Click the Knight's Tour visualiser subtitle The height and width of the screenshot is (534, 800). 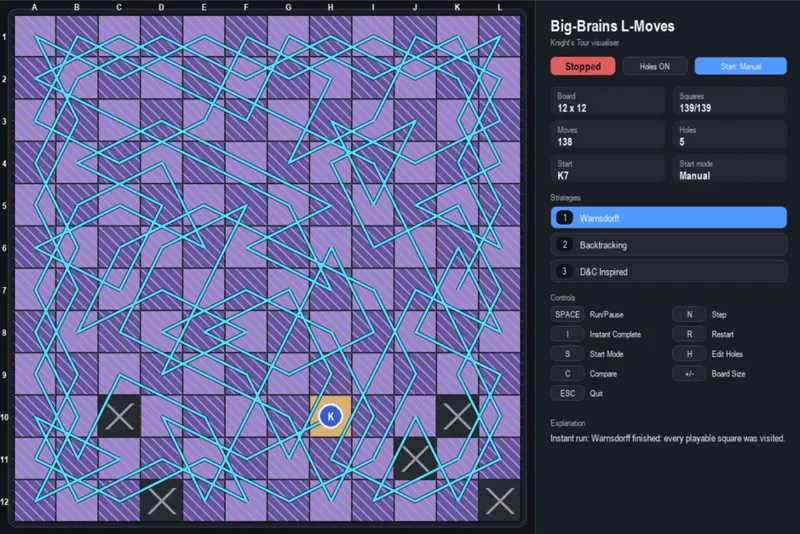(x=585, y=43)
